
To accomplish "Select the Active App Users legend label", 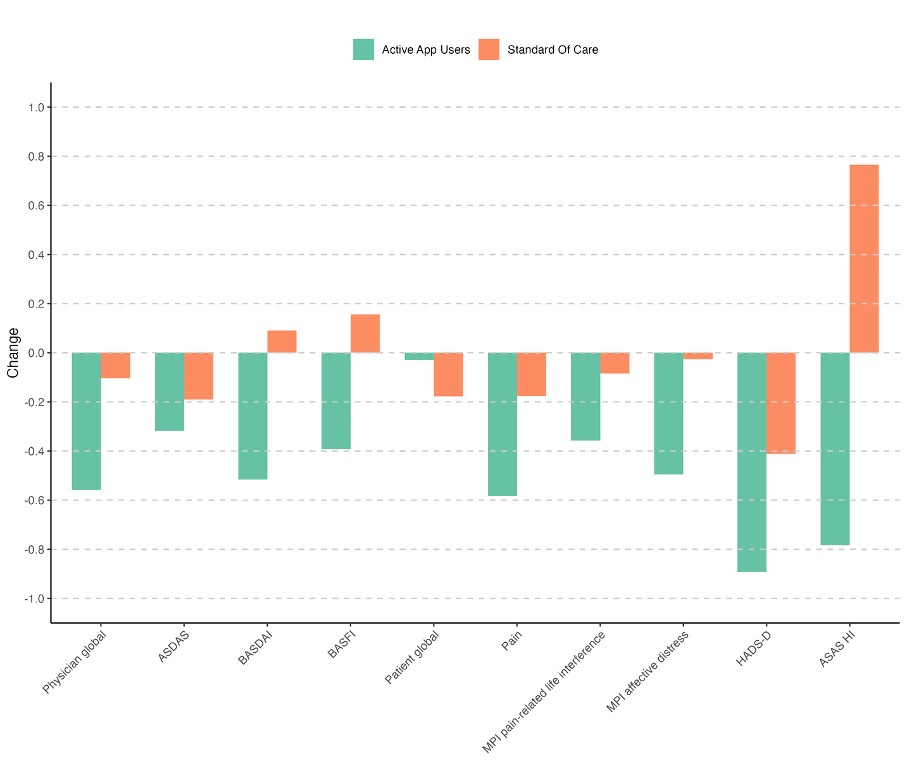I will click(x=426, y=49).
